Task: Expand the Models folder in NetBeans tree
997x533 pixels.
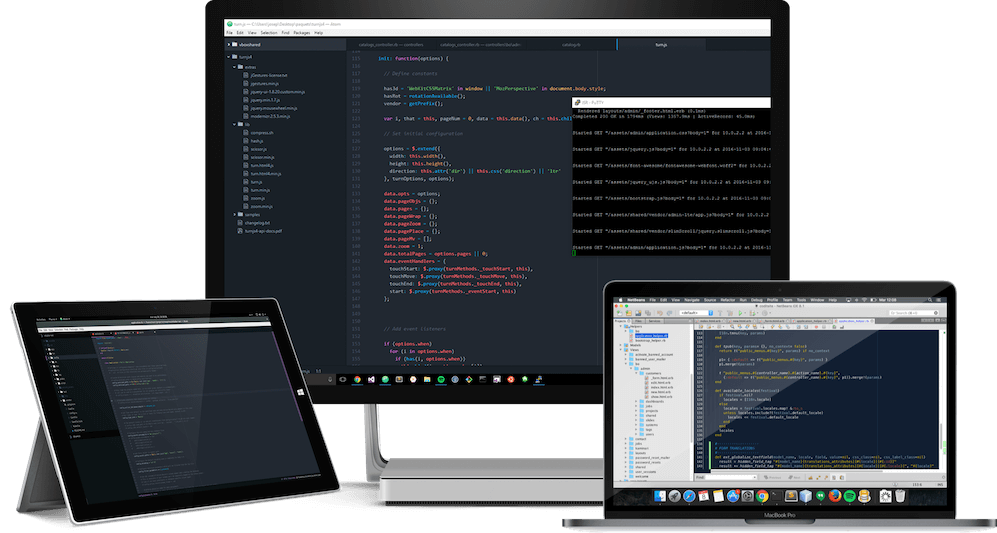Action: pyautogui.click(x=621, y=345)
